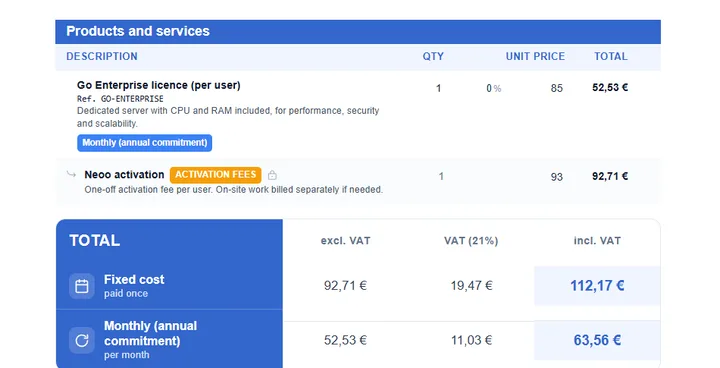Edit the 0 % discount field

click(494, 88)
